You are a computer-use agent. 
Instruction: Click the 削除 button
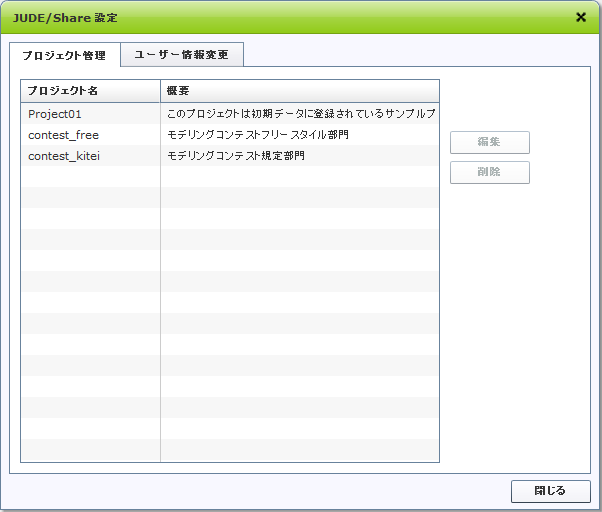(x=490, y=172)
